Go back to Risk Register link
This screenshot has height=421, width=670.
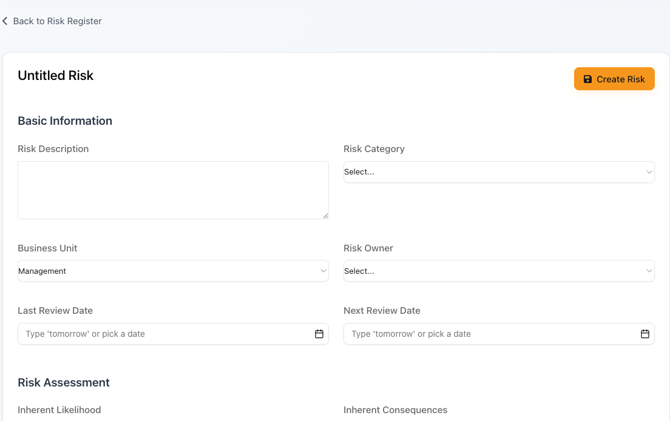pyautogui.click(x=57, y=21)
